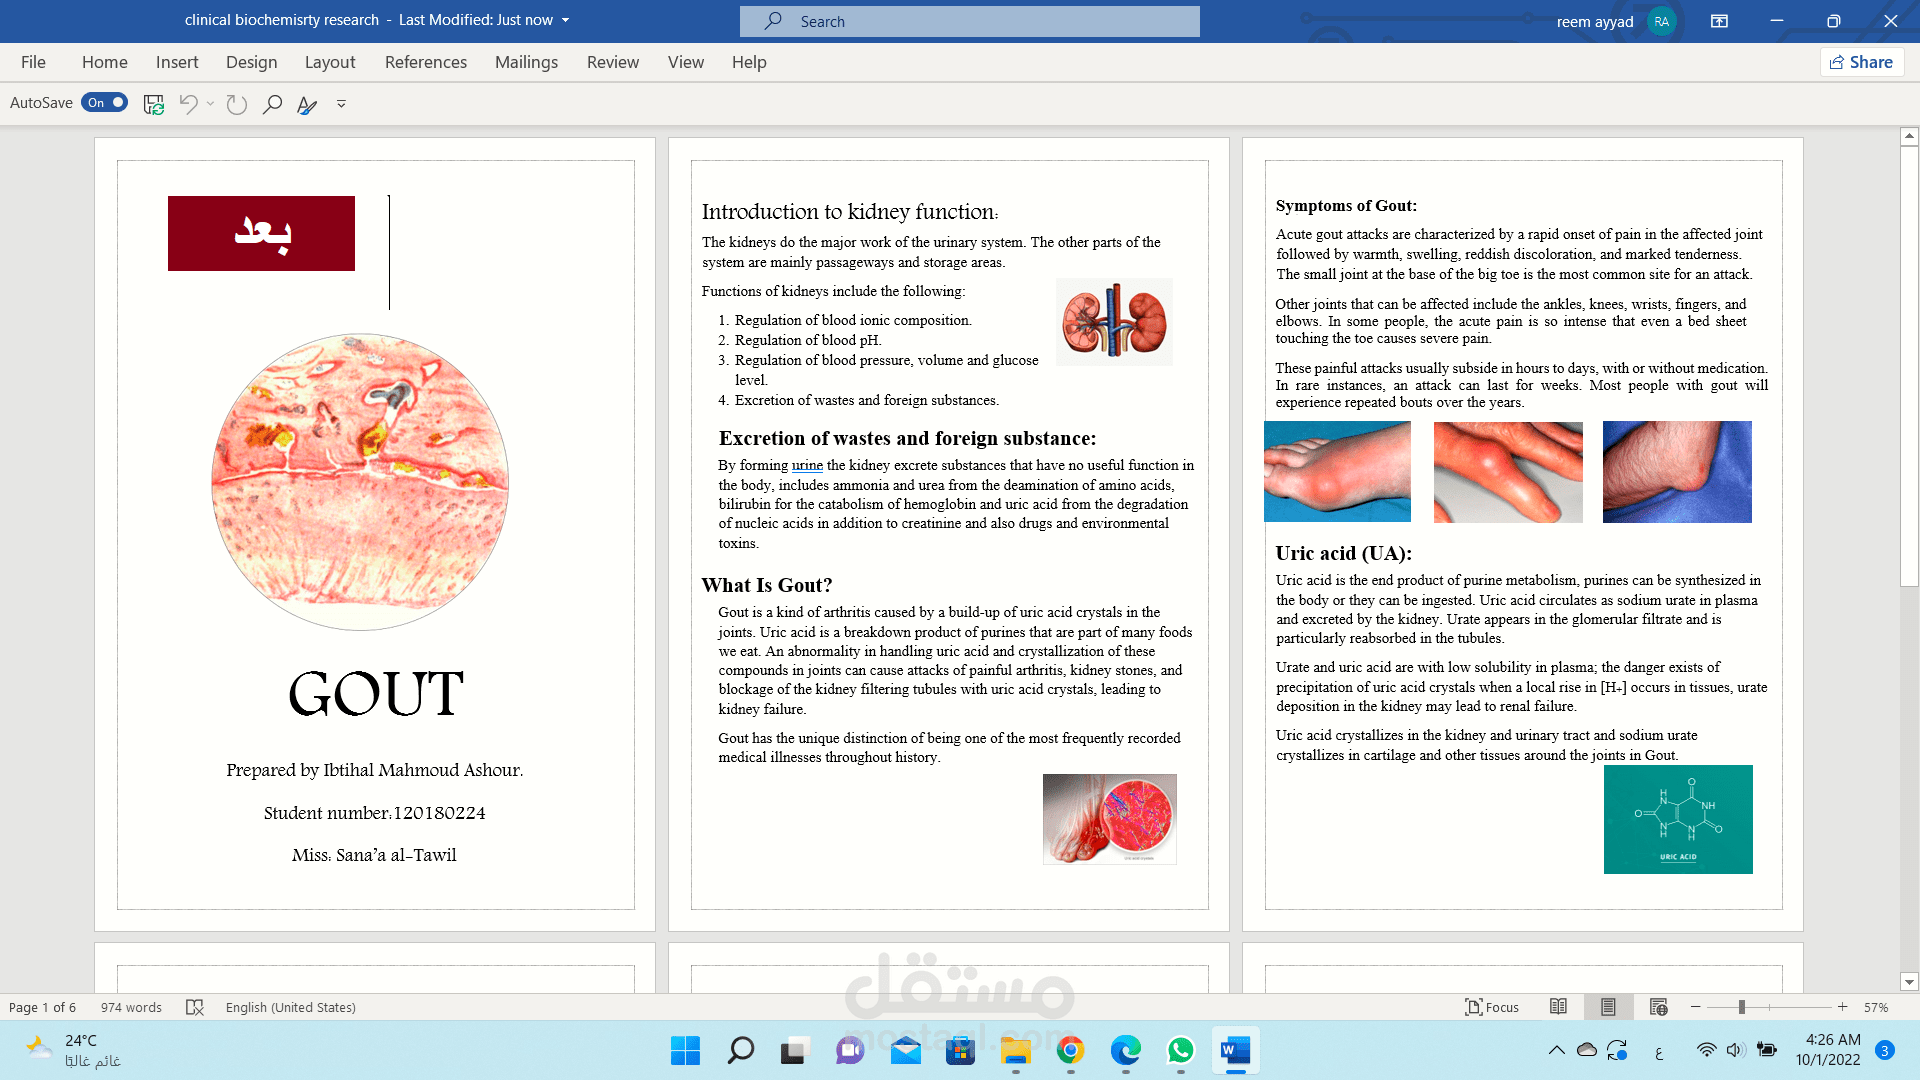Image resolution: width=1920 pixels, height=1080 pixels.
Task: Click the Undo arrow icon
Action: (188, 104)
